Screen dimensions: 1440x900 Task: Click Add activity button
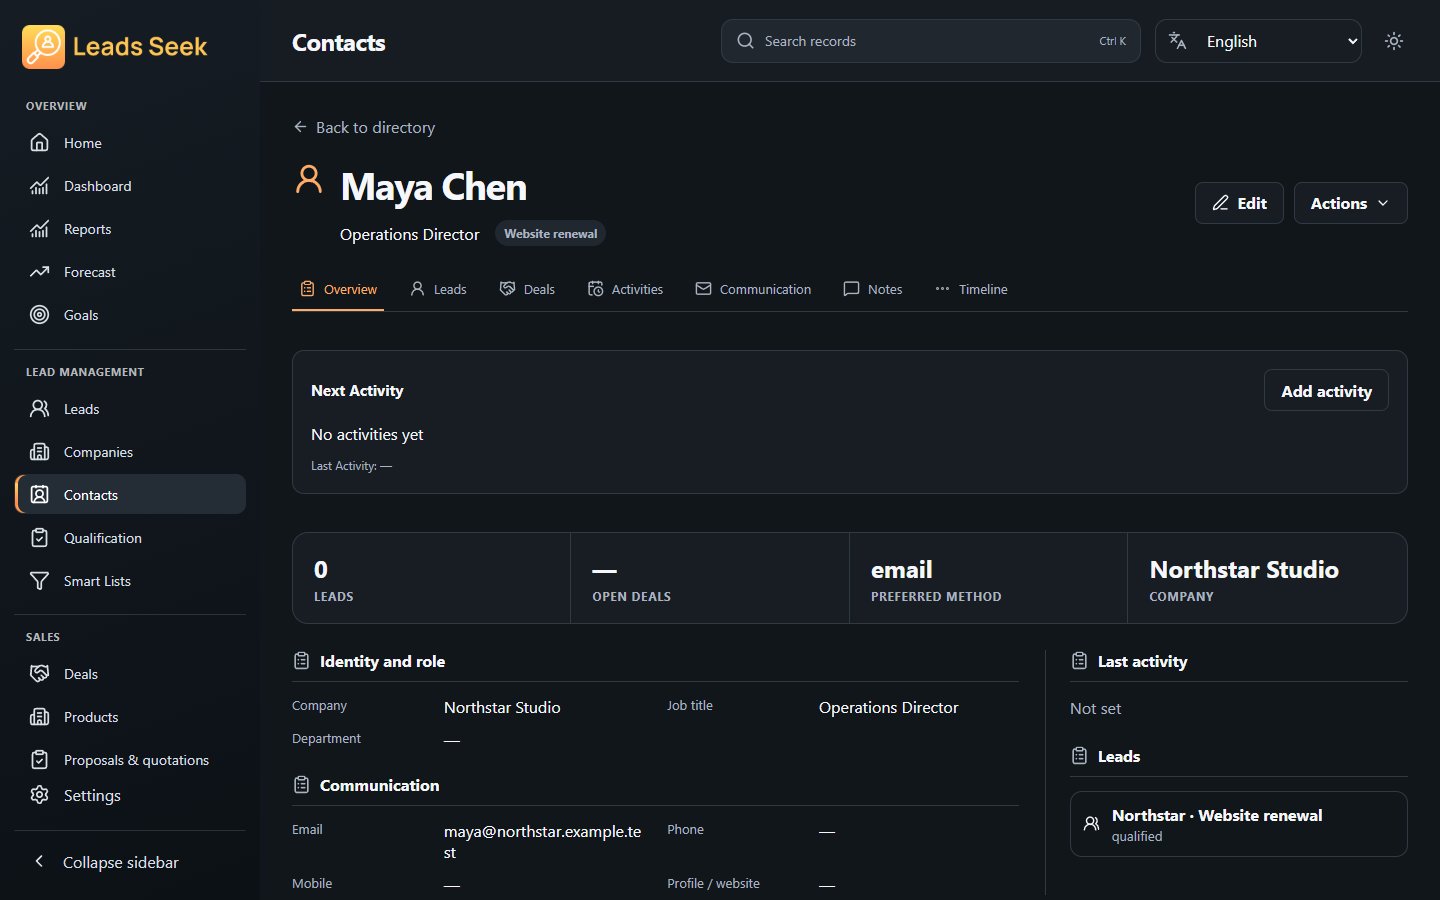(x=1326, y=391)
